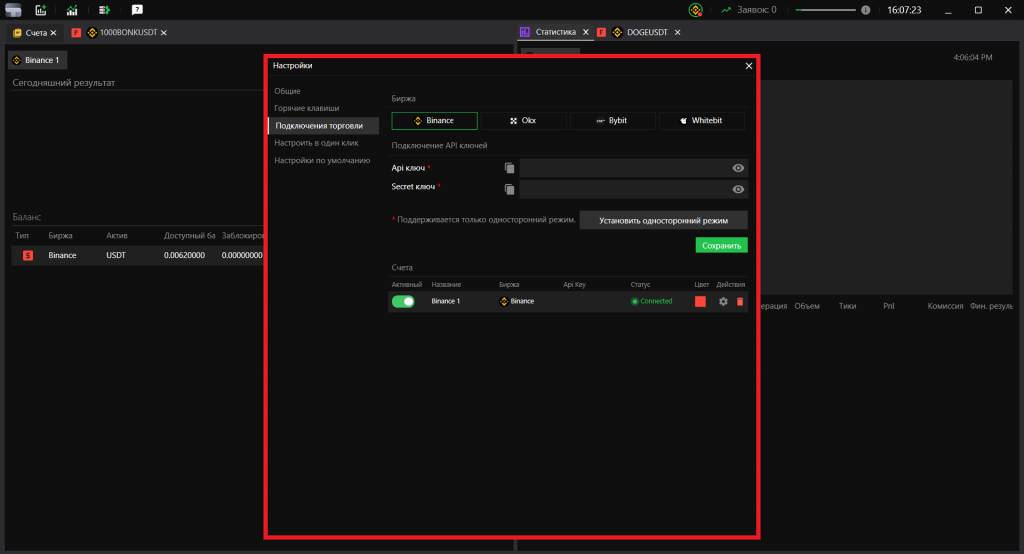The image size is (1024, 554).
Task: Reveal Secret ключ with eye icon
Action: (x=738, y=189)
